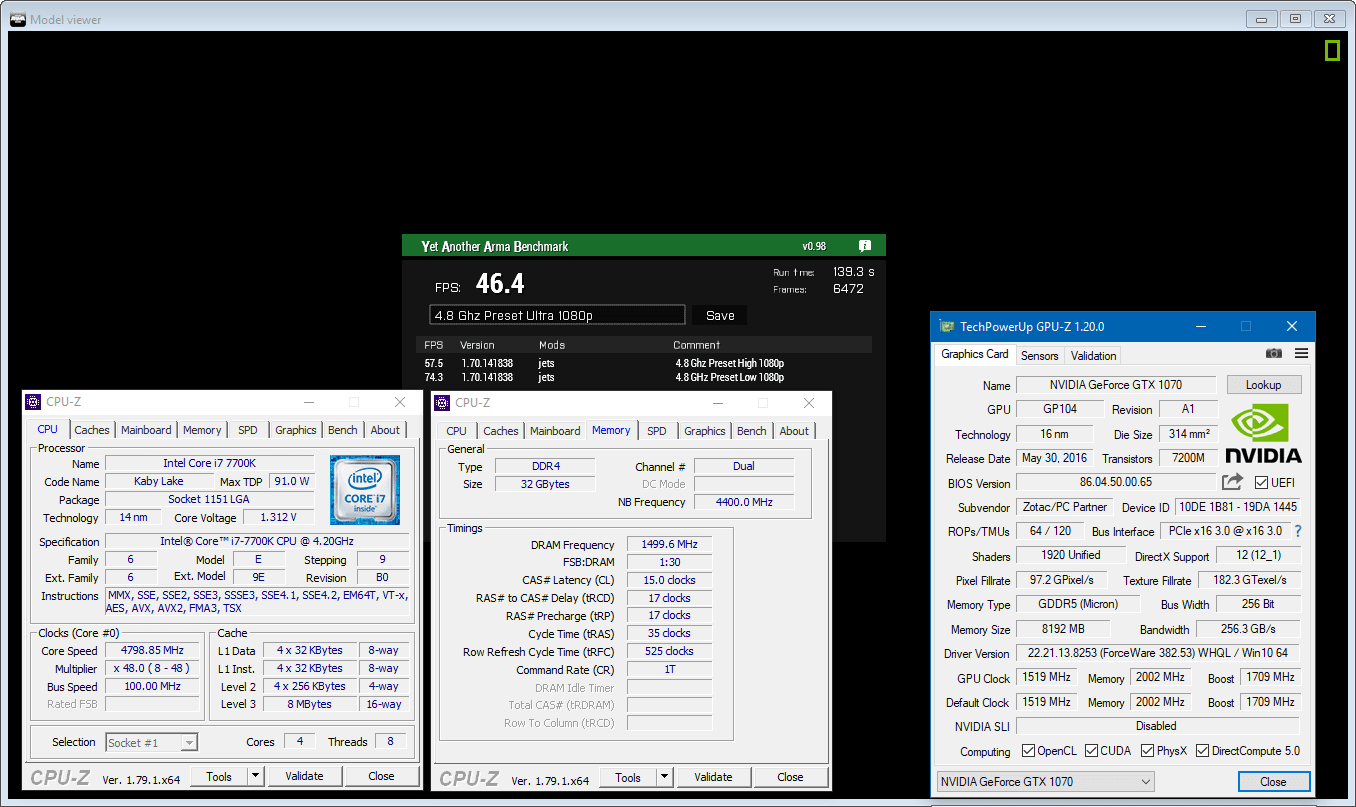Open the Socket #1 selection dropdown
This screenshot has width=1356, height=807.
tap(151, 742)
